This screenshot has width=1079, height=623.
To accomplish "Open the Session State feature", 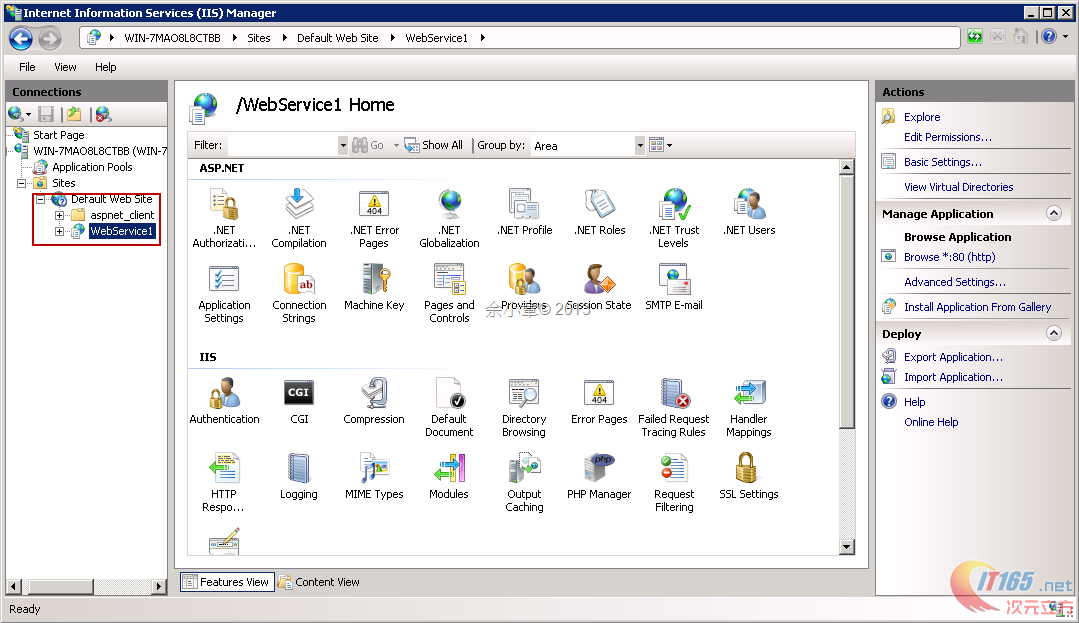I will tap(599, 287).
